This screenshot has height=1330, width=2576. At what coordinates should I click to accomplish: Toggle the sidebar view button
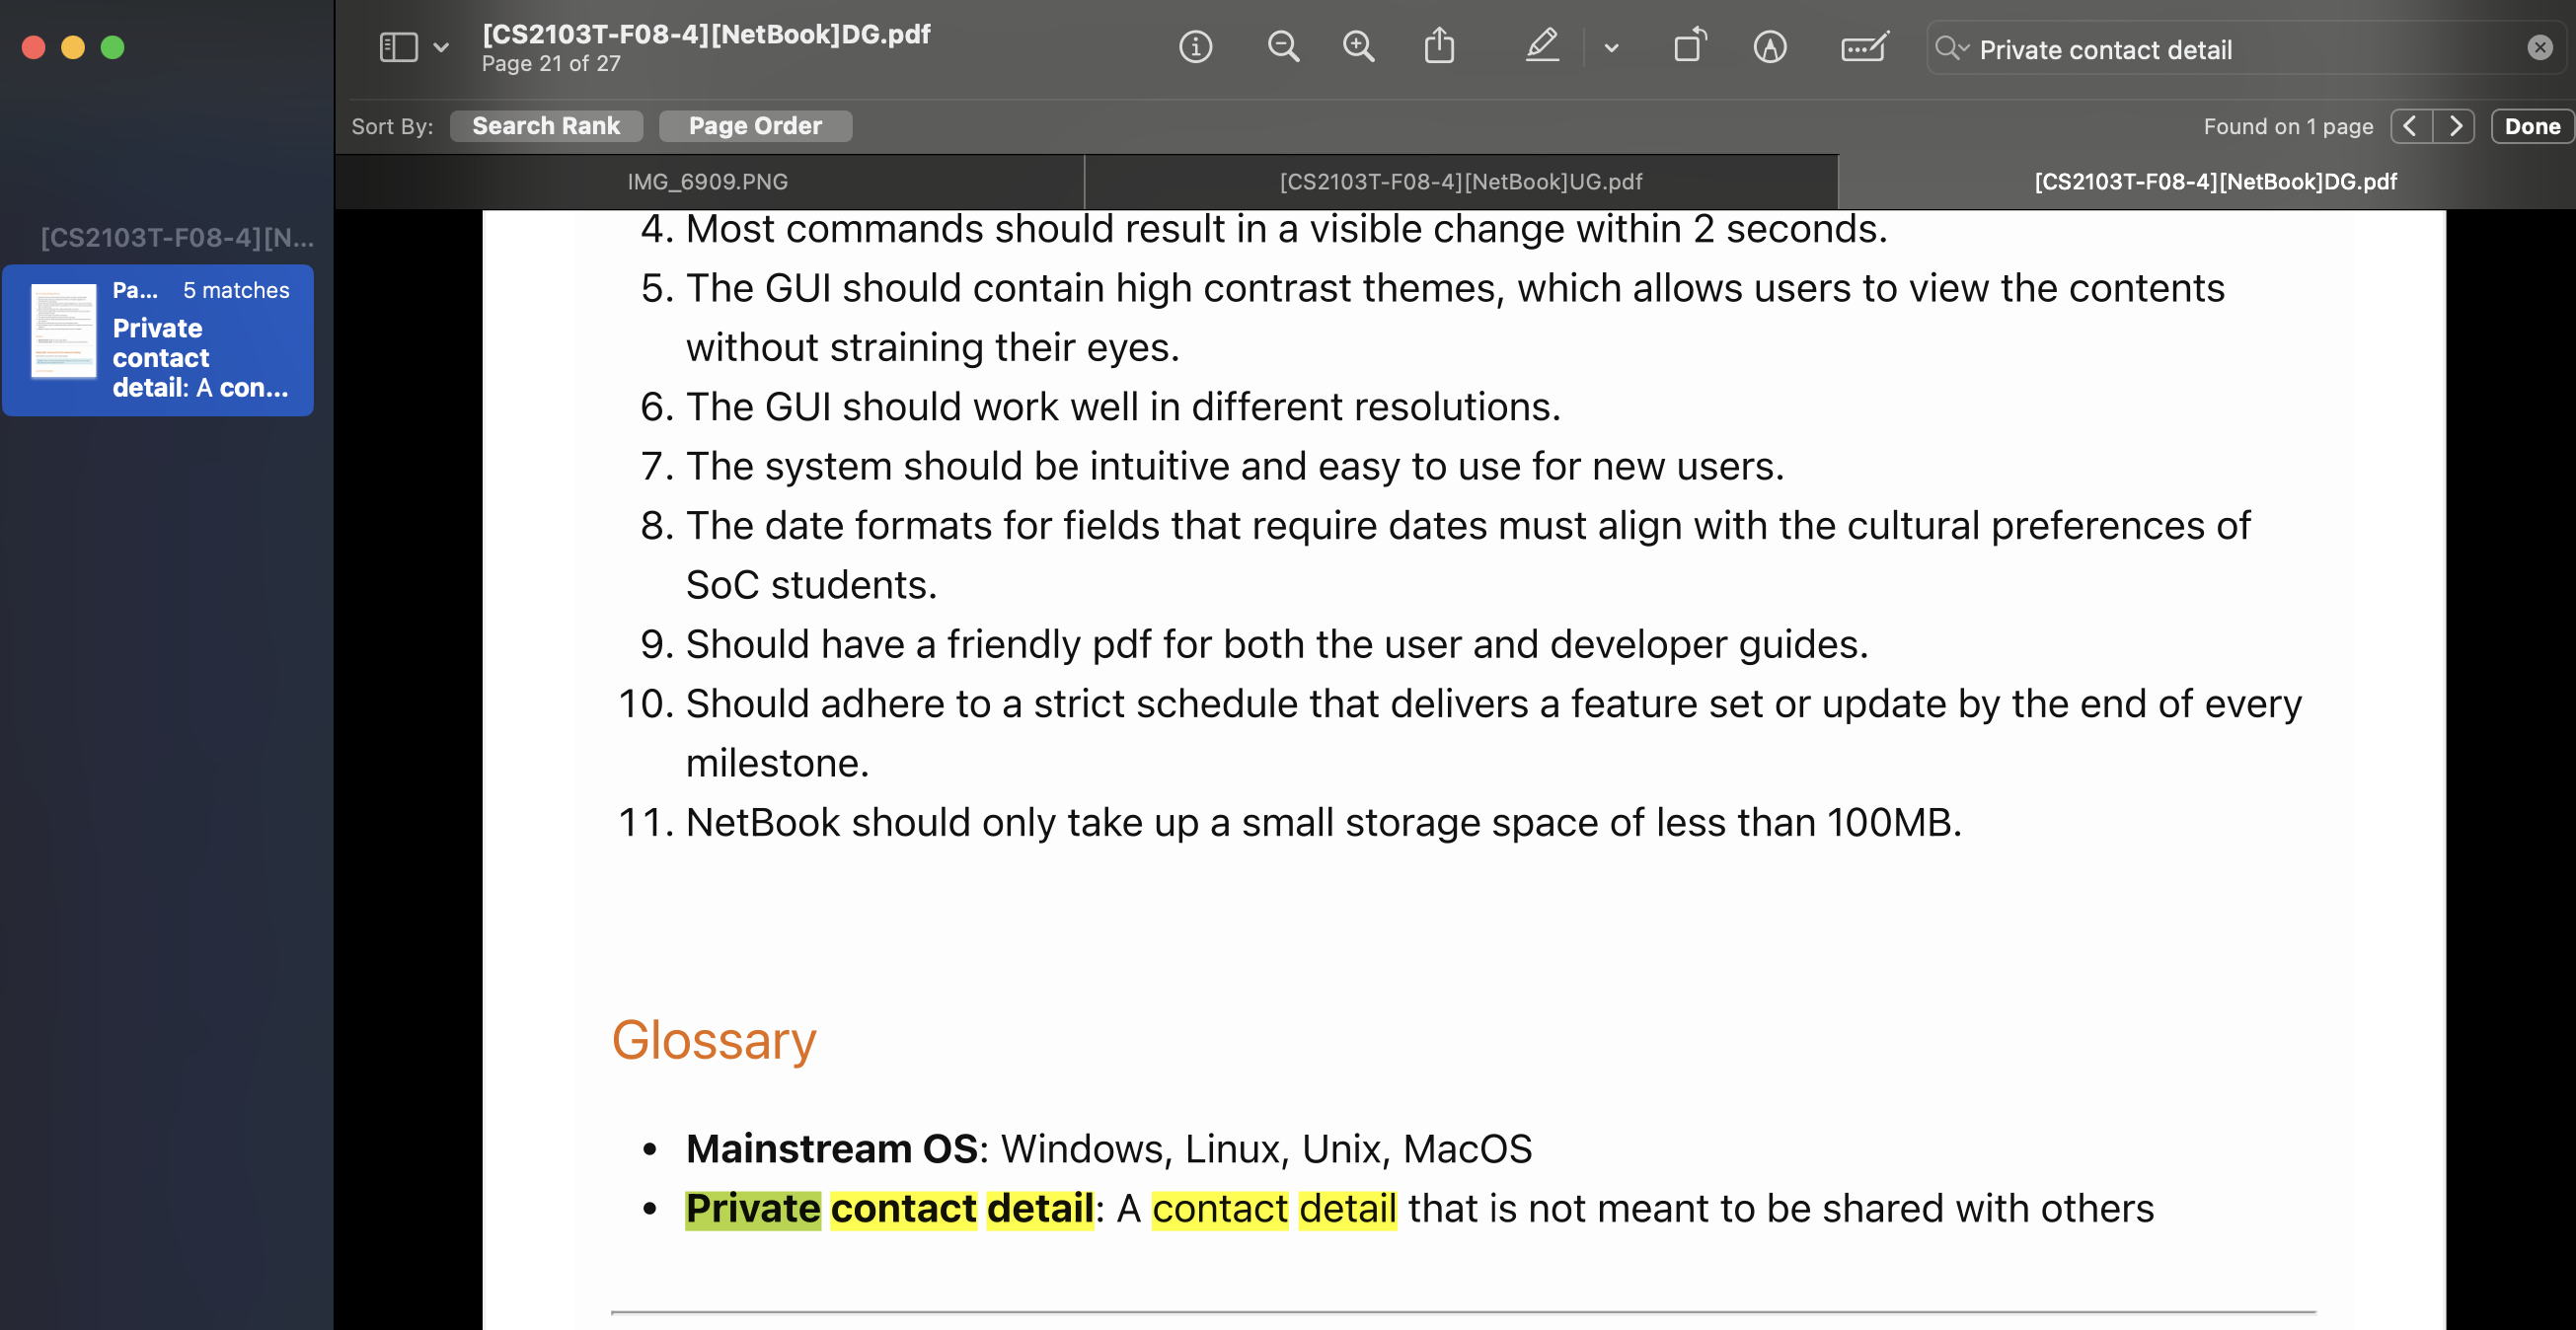tap(398, 47)
